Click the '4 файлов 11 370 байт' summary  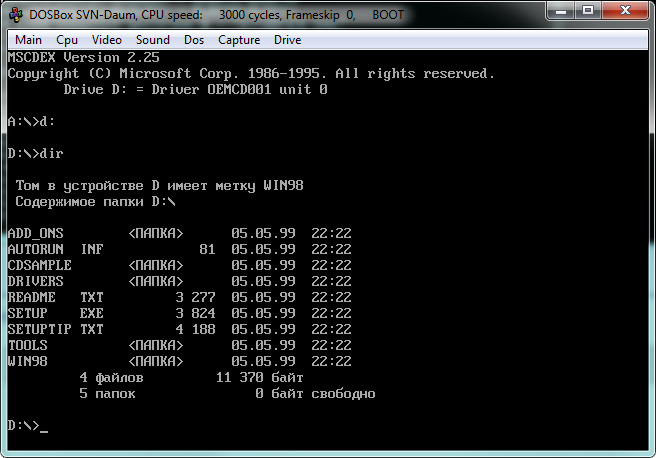tap(191, 377)
